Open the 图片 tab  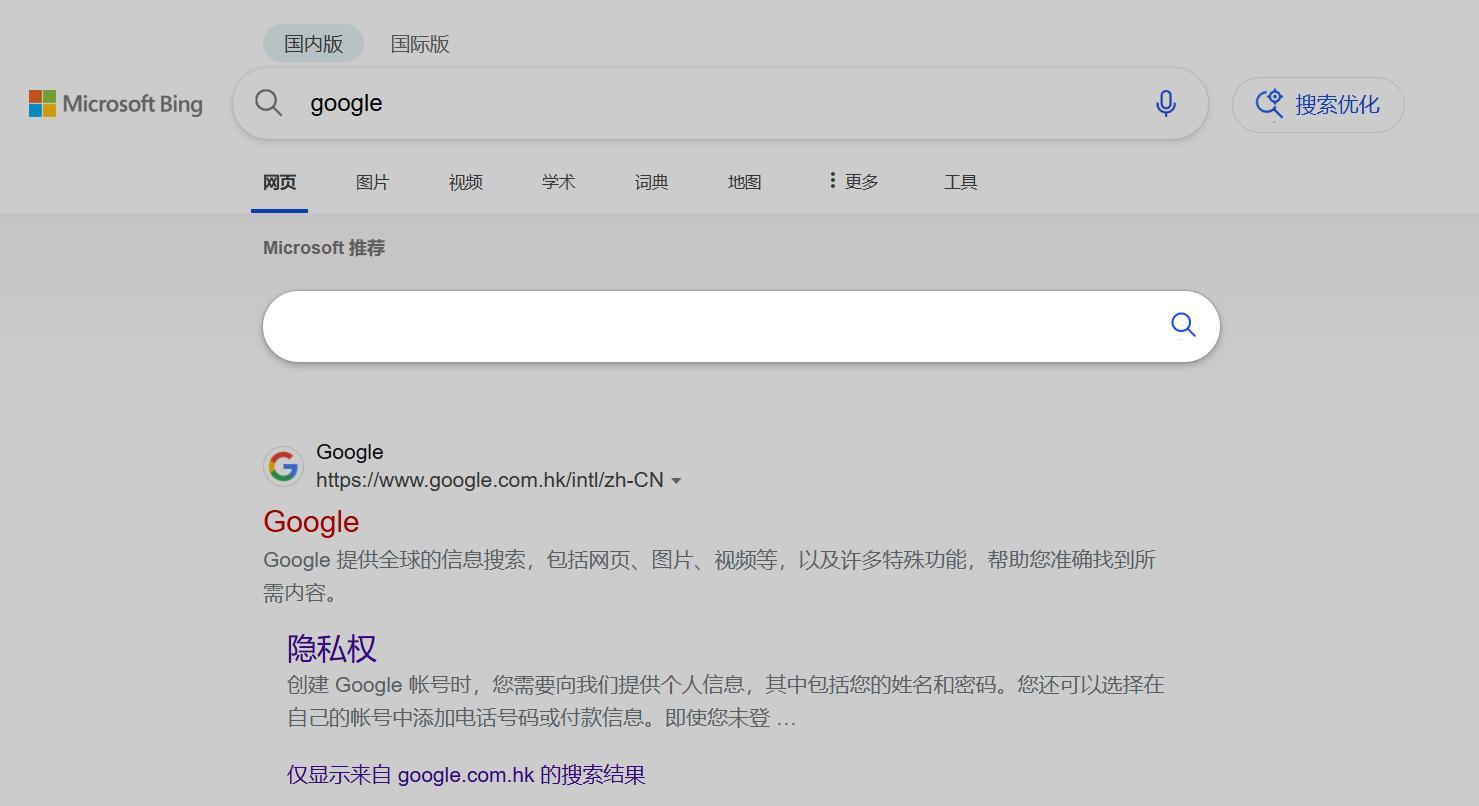pos(372,182)
